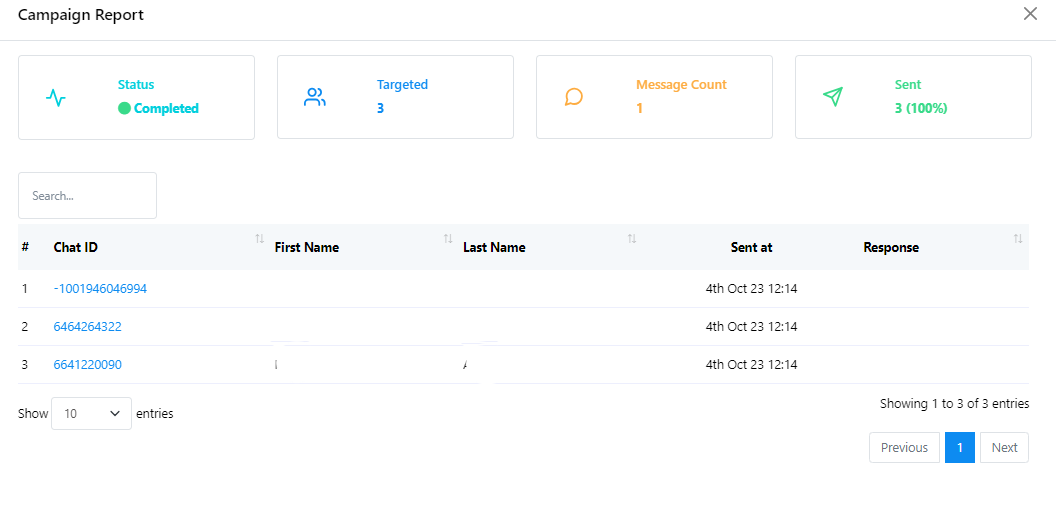Close the Campaign Report dialog

pos(1030,14)
